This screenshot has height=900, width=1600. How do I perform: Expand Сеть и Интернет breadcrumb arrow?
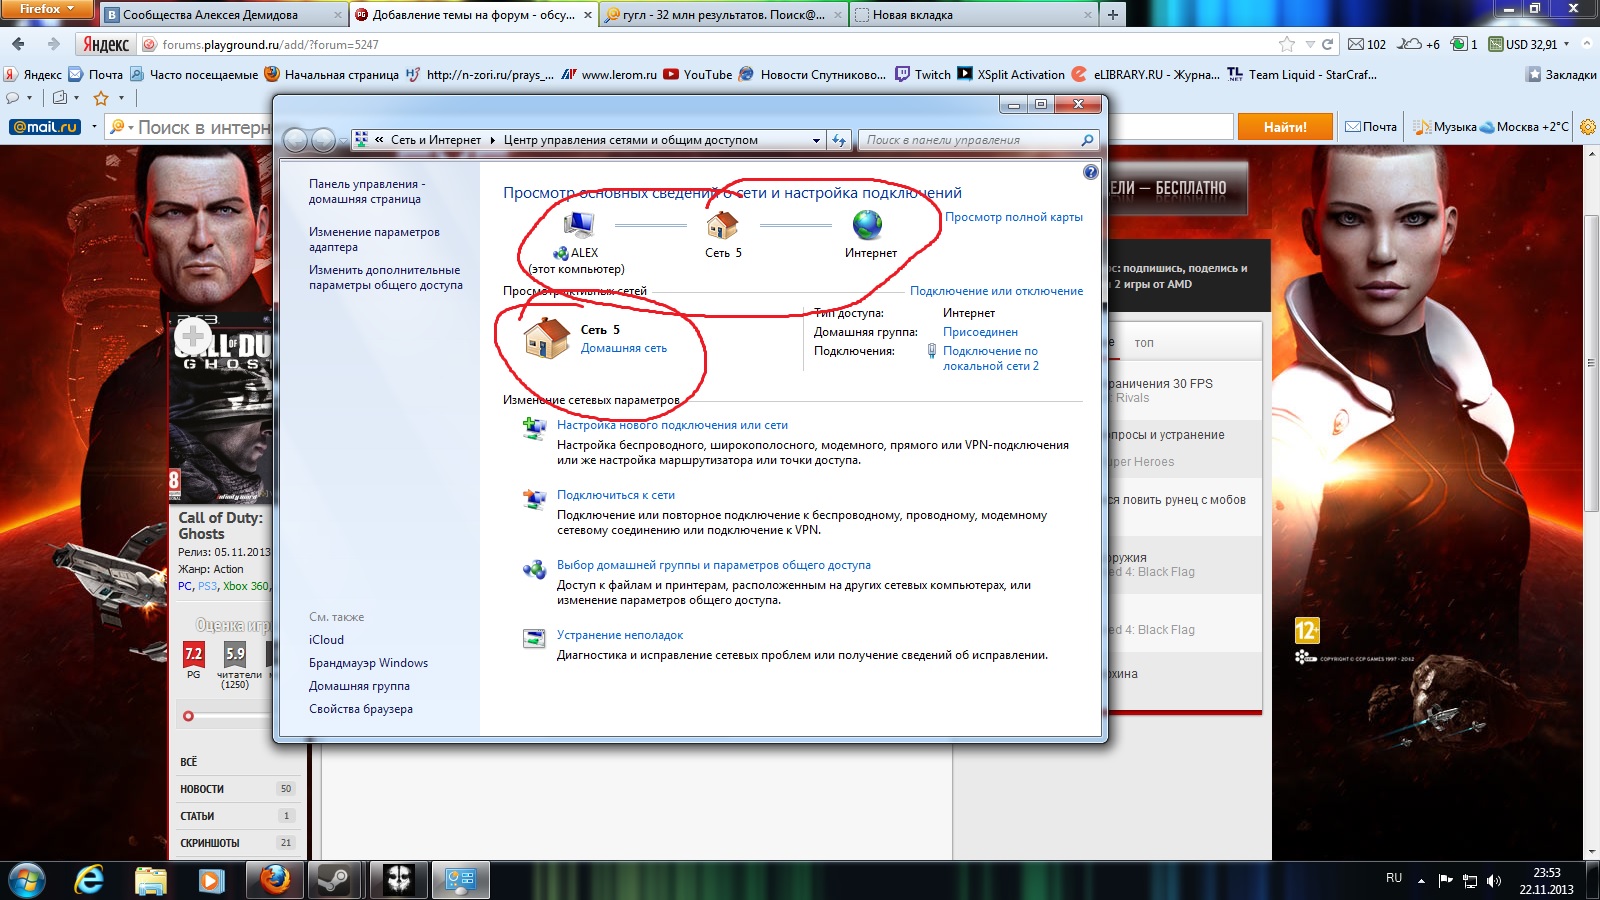[492, 140]
